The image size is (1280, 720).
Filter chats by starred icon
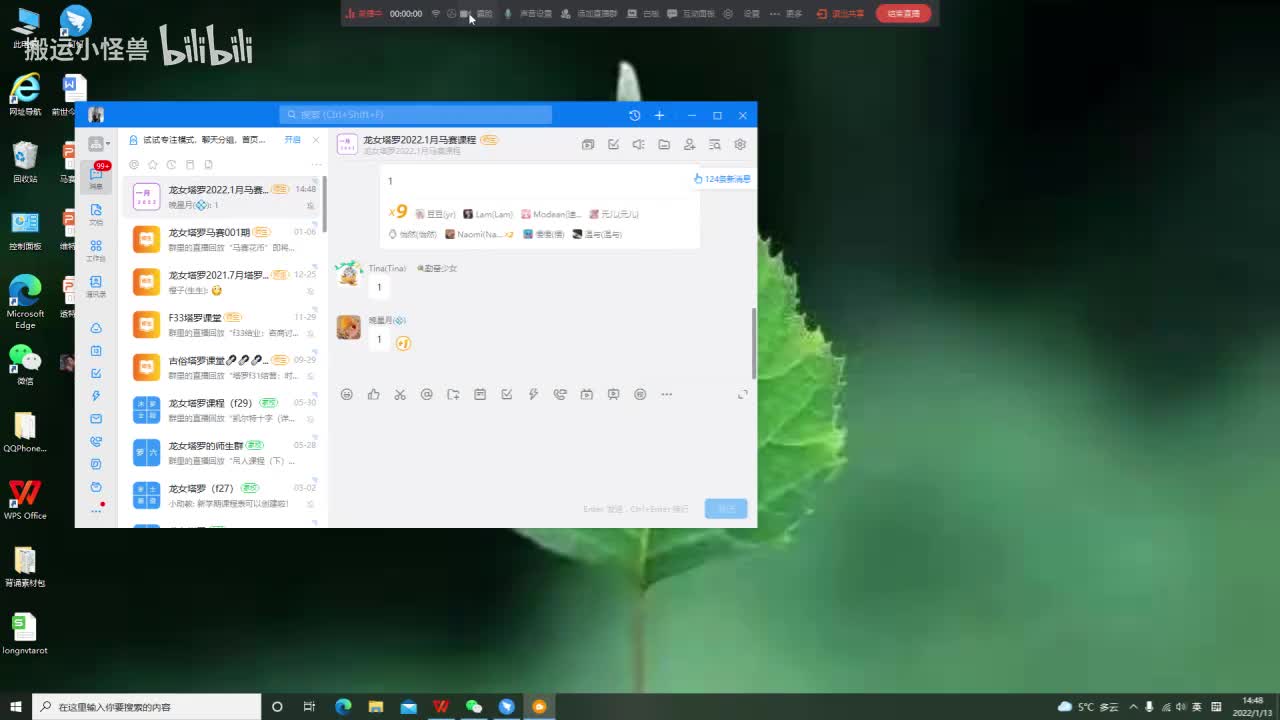pyautogui.click(x=153, y=165)
